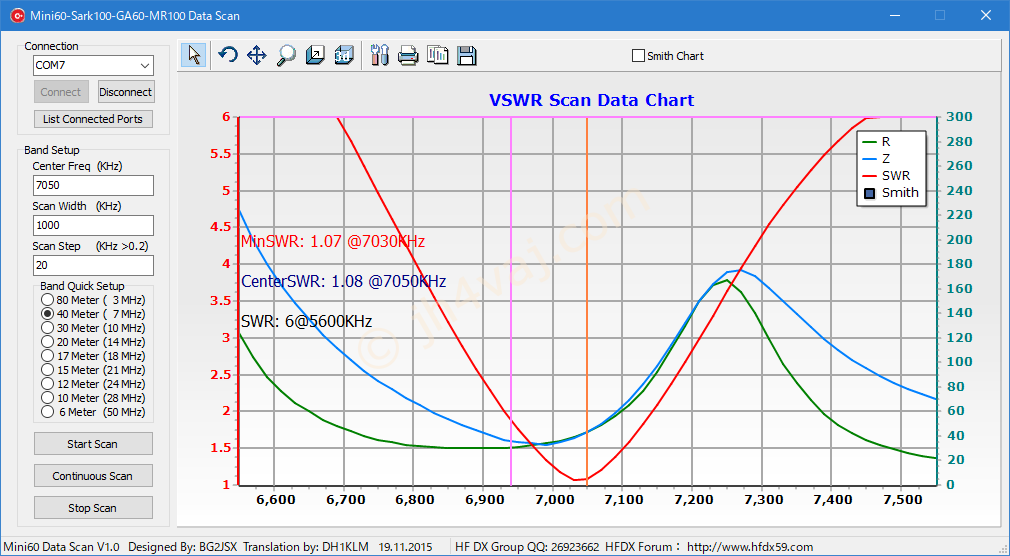Toggle the Smith series box in legend

pos(870,193)
